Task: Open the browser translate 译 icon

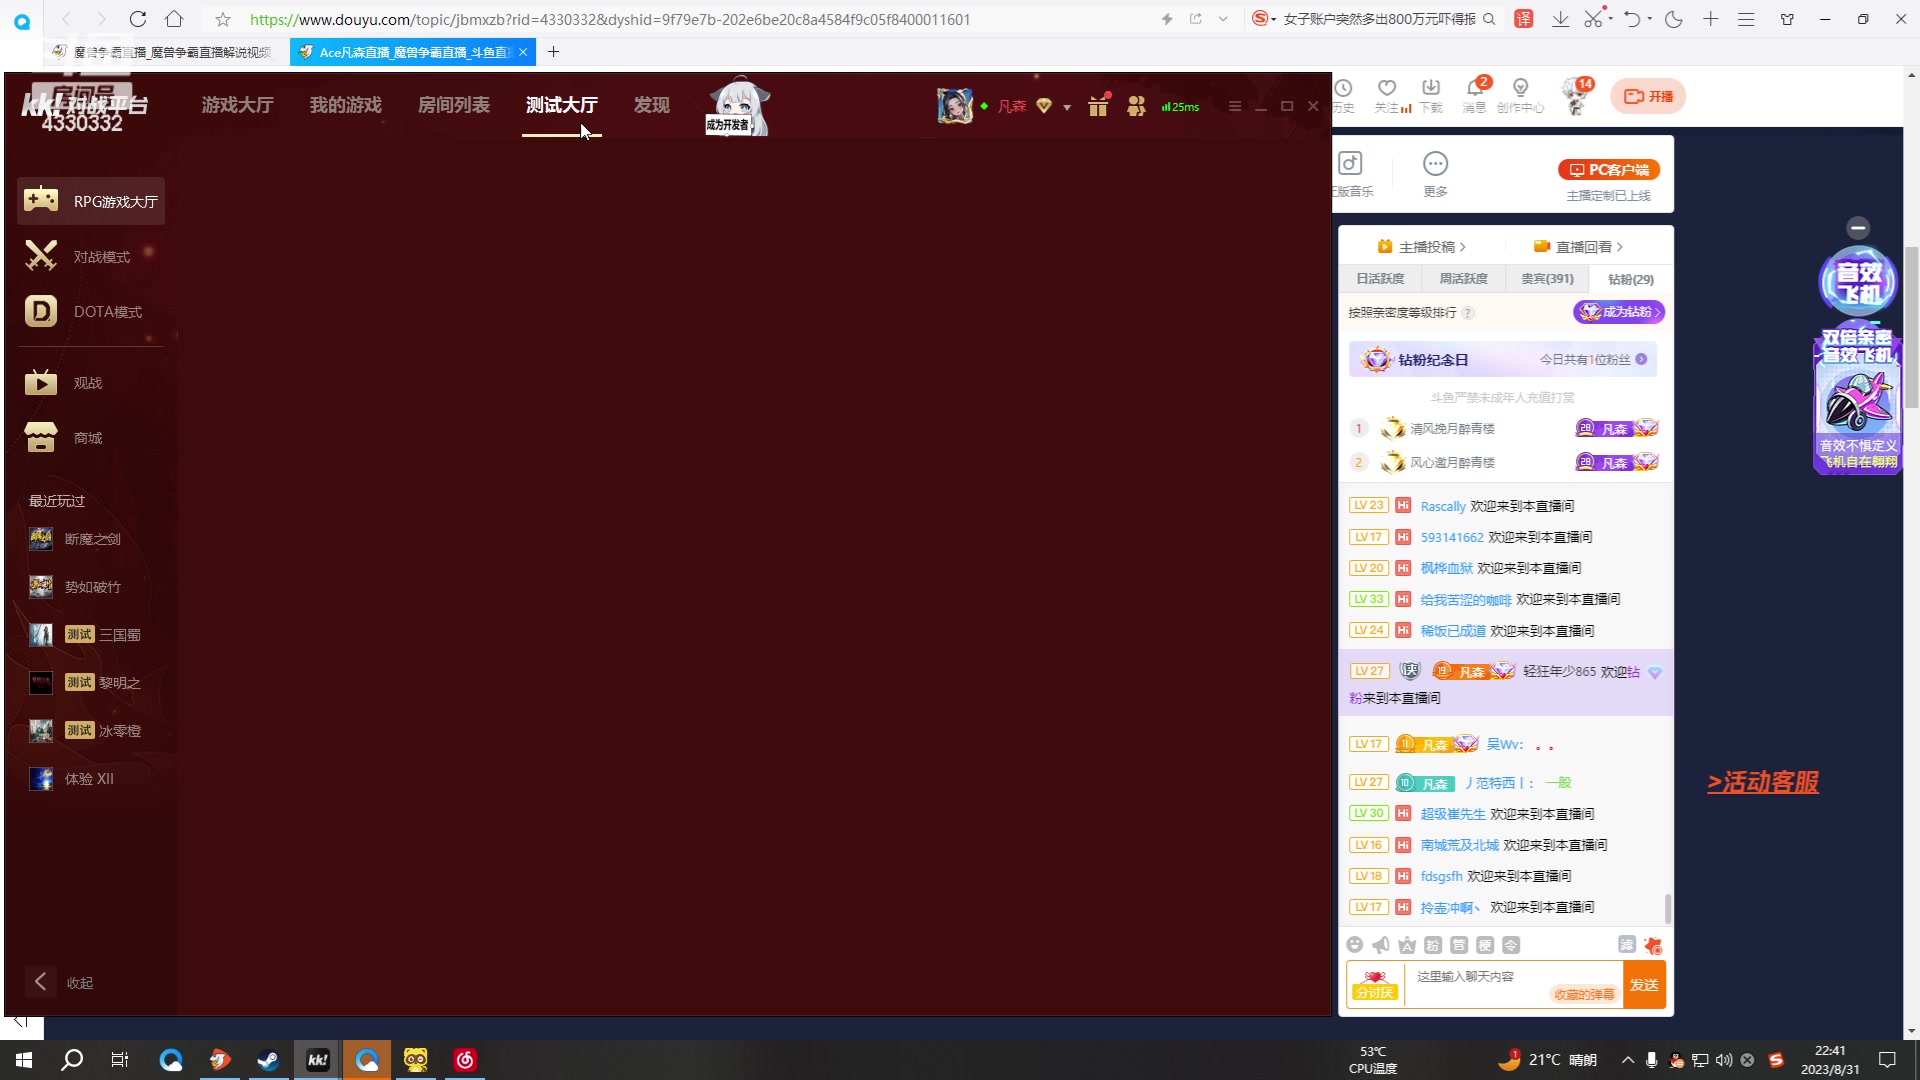Action: point(1523,19)
